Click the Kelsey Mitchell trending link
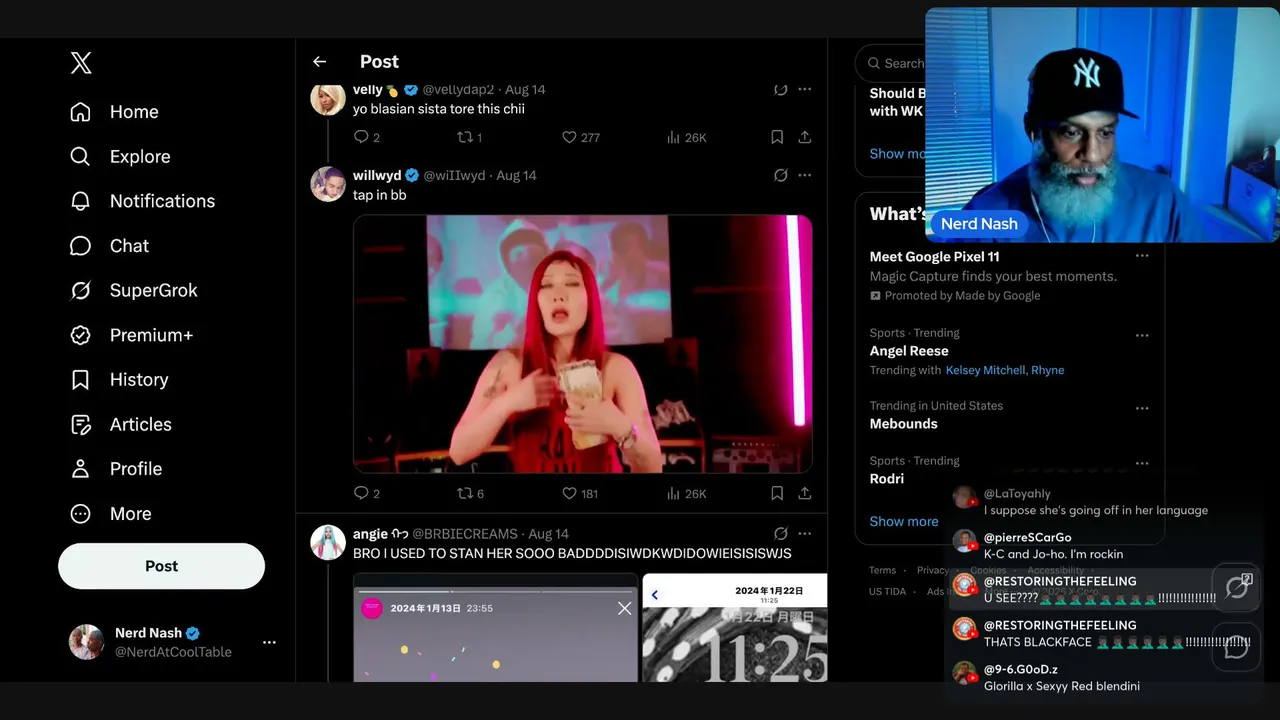Screen dimensions: 1280x720 pyautogui.click(x=986, y=370)
